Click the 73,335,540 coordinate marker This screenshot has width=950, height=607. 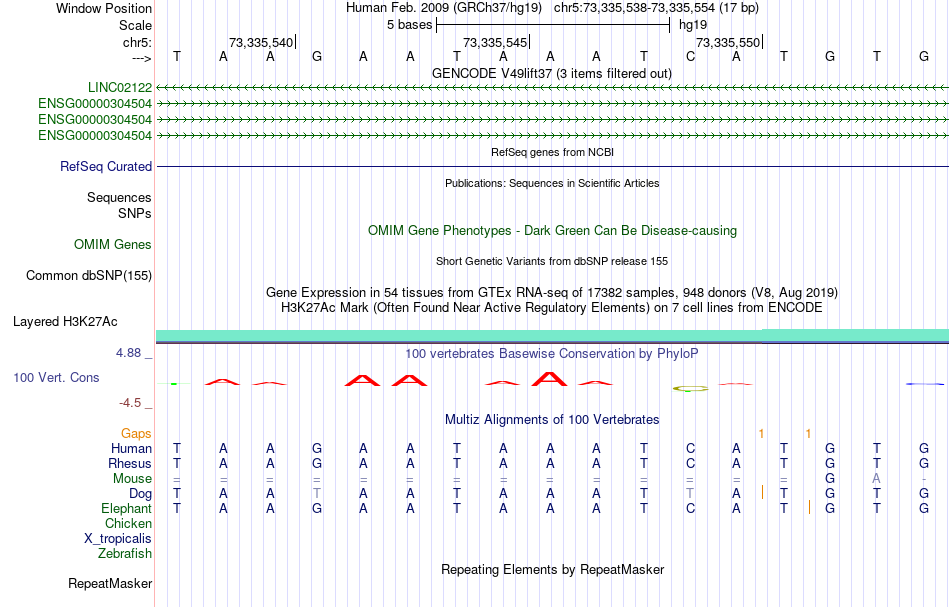point(261,42)
